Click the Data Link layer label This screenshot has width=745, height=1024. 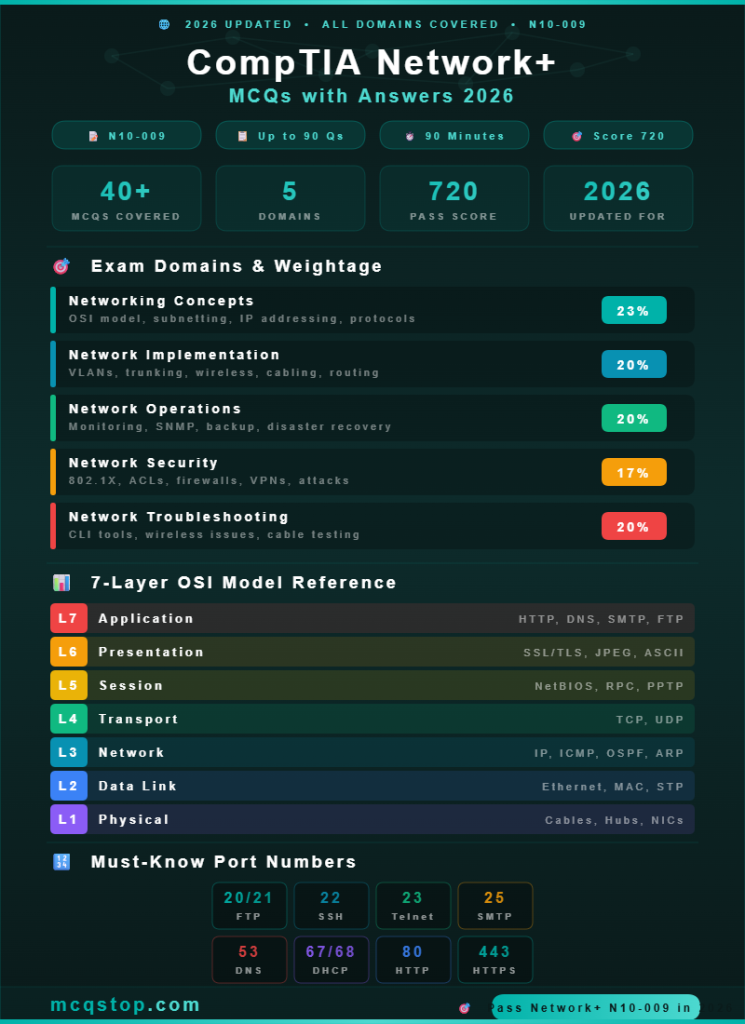click(x=138, y=786)
